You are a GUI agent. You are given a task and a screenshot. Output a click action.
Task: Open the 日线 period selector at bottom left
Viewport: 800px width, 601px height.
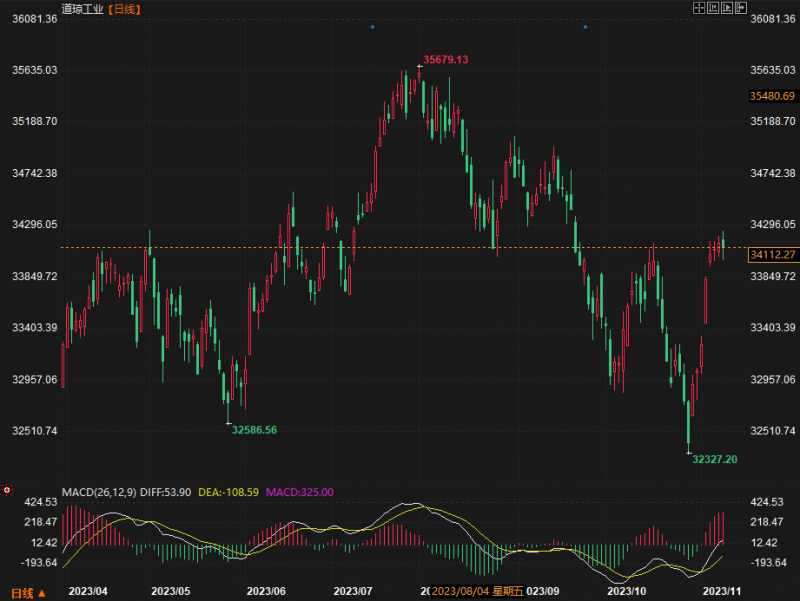coord(22,593)
